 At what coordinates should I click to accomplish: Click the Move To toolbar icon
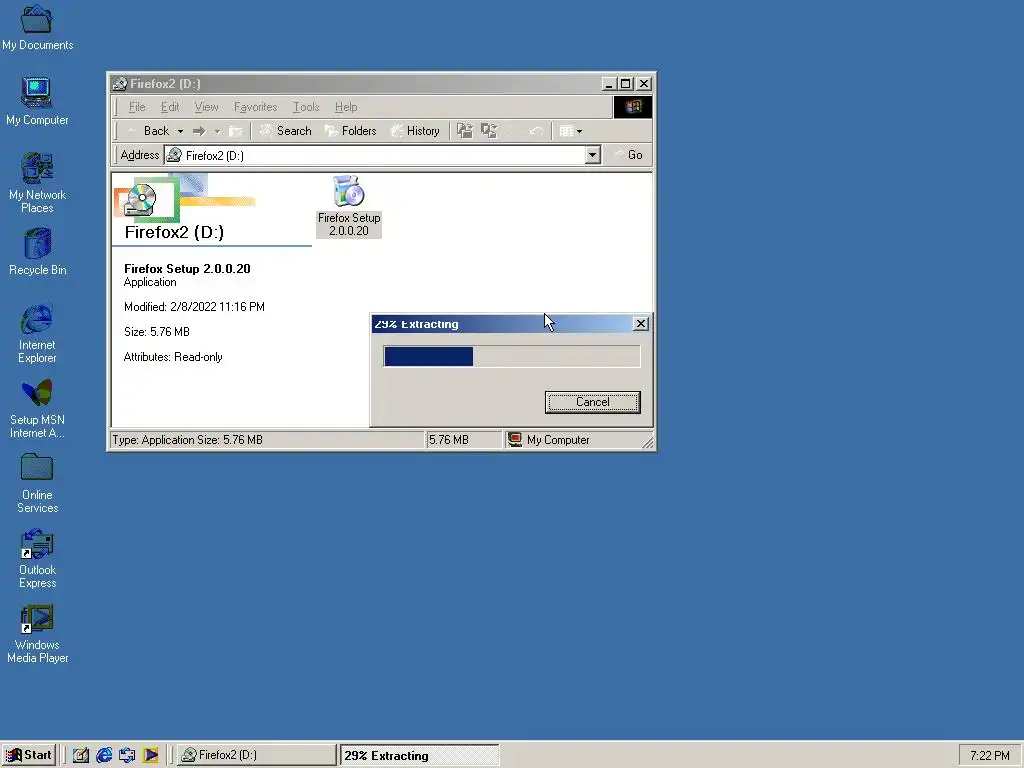(464, 131)
